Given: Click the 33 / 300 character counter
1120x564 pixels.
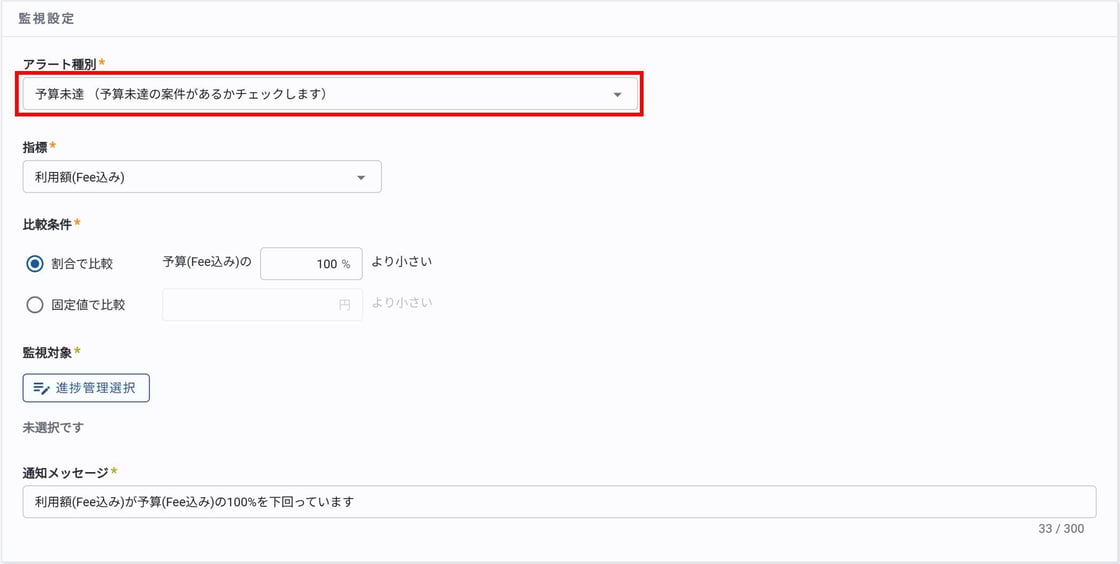Looking at the screenshot, I should pyautogui.click(x=1061, y=529).
